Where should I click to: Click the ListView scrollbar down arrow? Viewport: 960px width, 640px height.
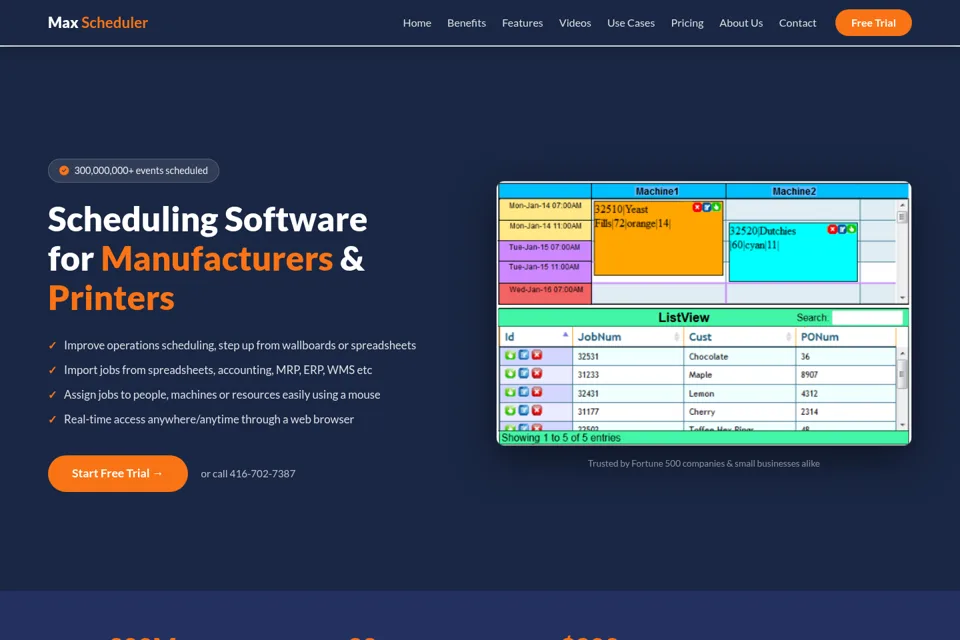click(902, 424)
